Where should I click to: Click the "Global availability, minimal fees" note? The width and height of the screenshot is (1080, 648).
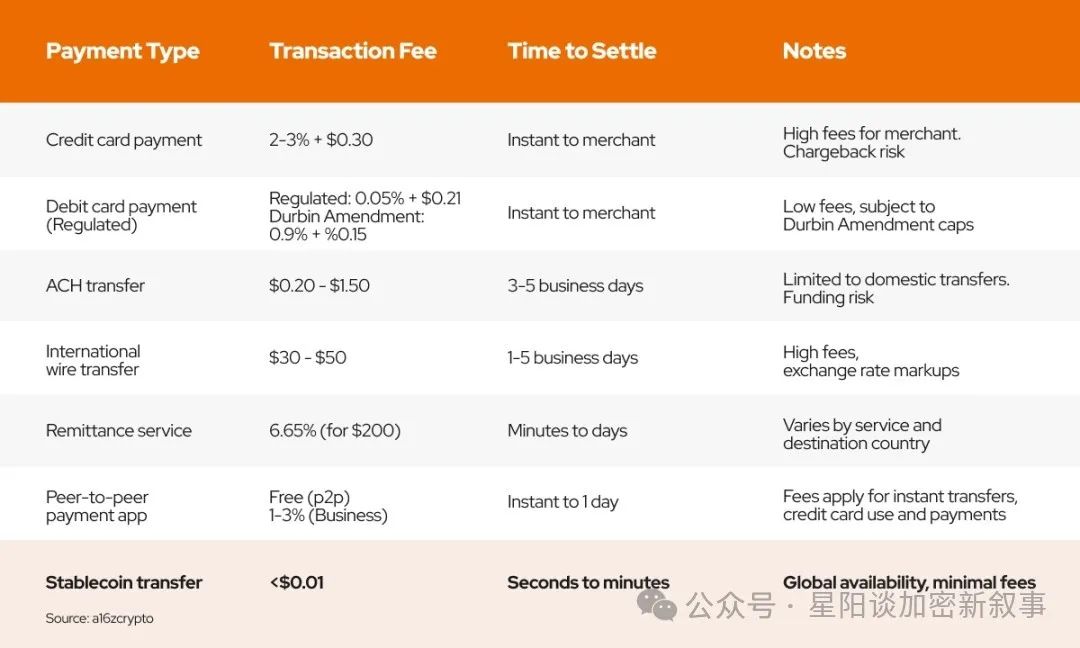908,582
